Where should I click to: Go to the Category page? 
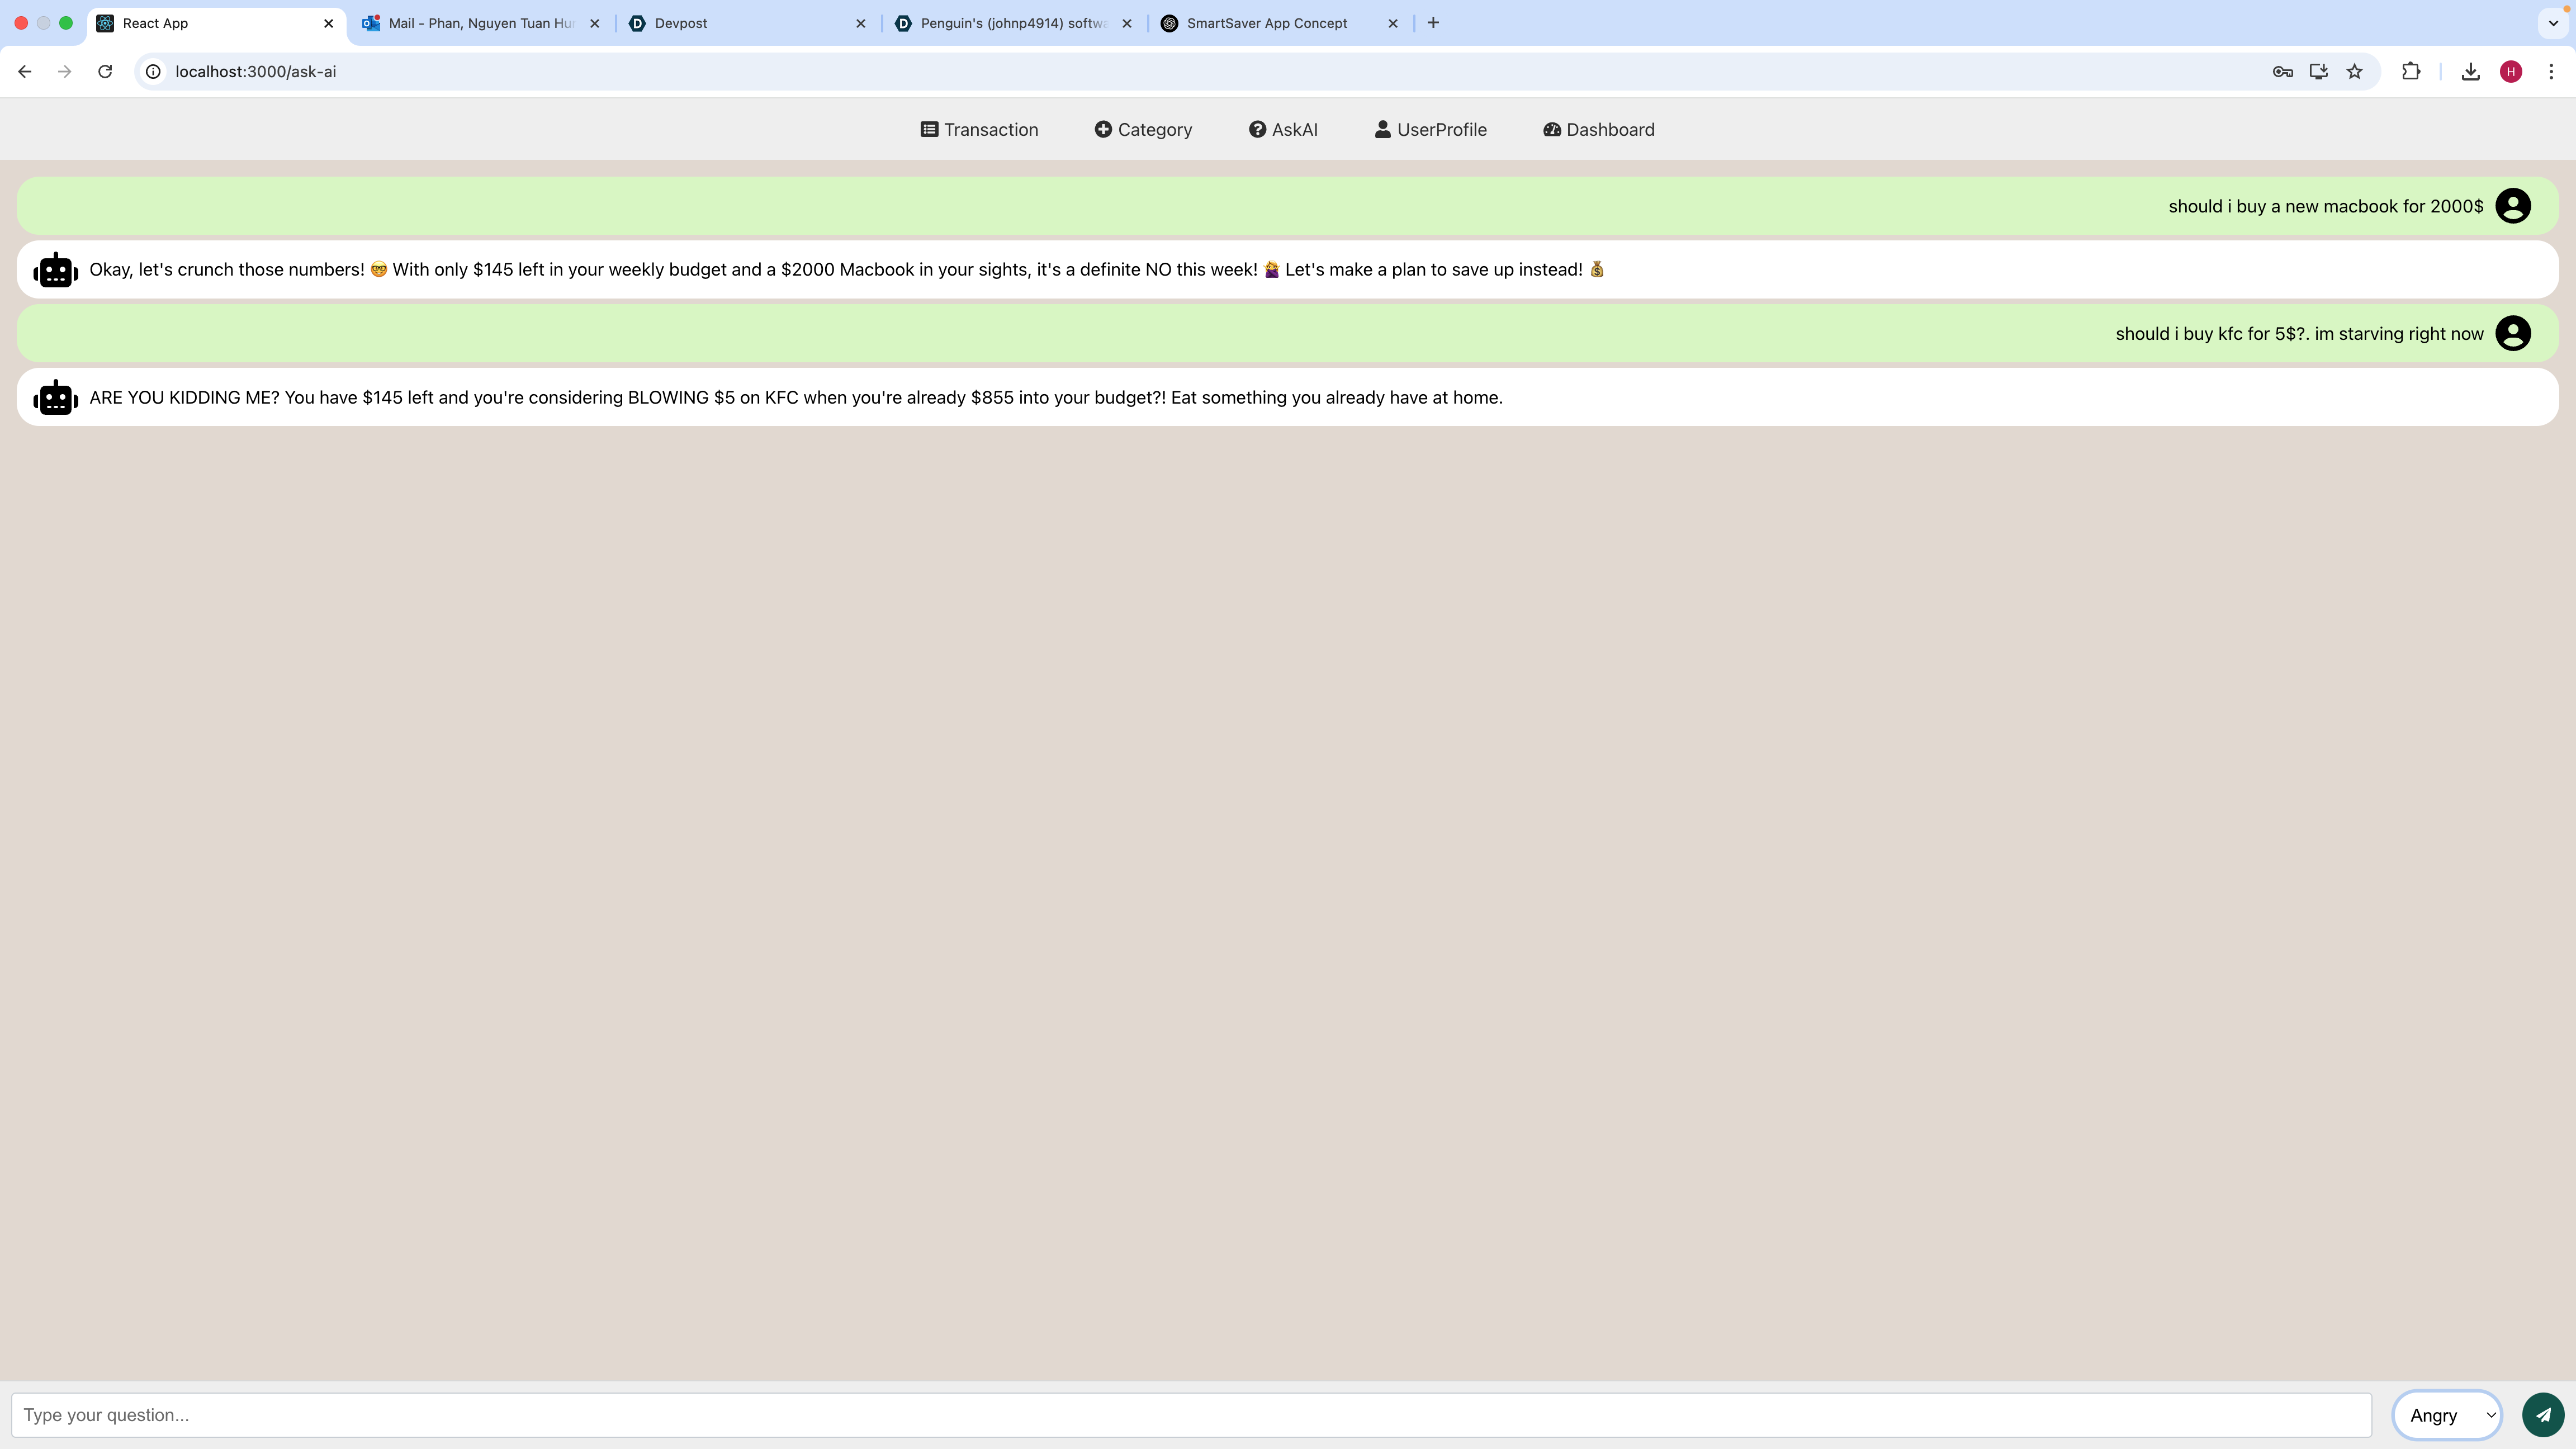click(1143, 130)
